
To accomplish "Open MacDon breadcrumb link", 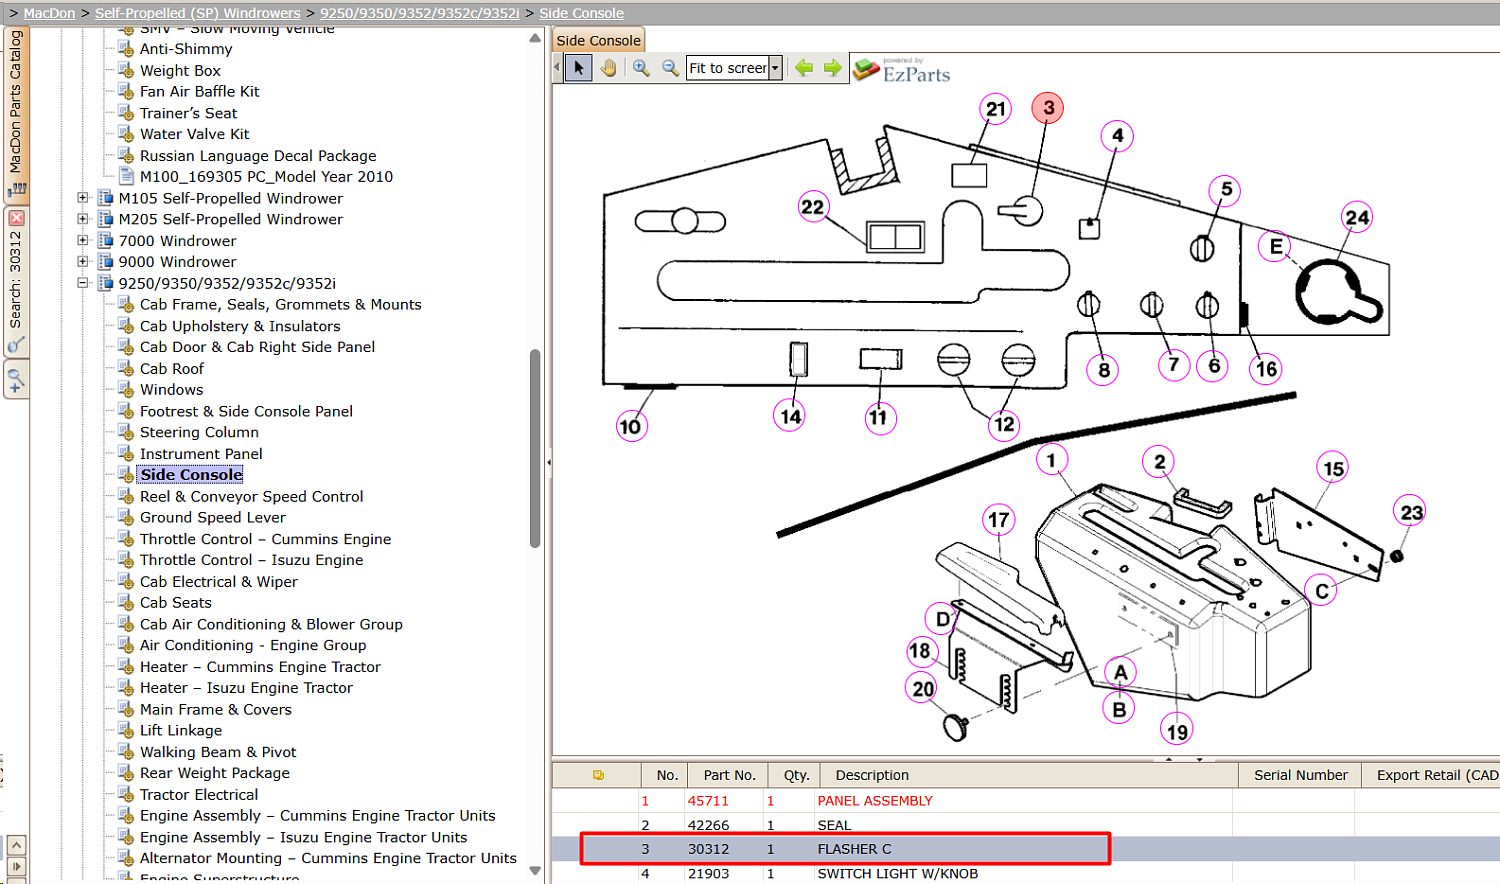I will (x=49, y=13).
